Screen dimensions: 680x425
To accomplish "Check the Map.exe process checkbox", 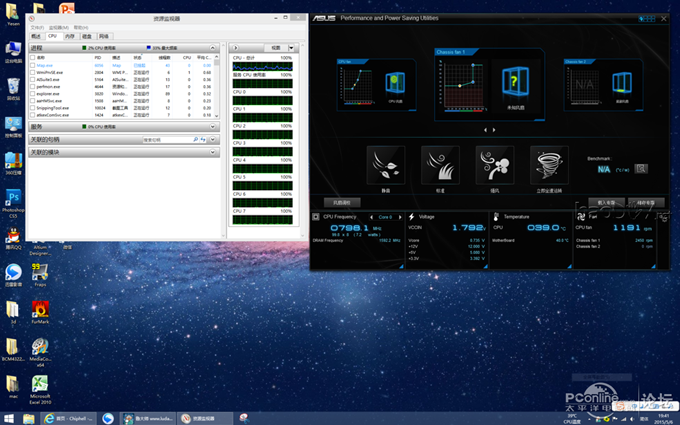I will (31, 66).
